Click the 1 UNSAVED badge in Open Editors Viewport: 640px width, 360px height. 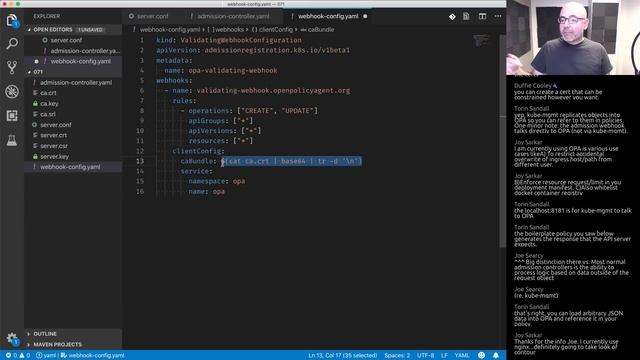coord(90,30)
